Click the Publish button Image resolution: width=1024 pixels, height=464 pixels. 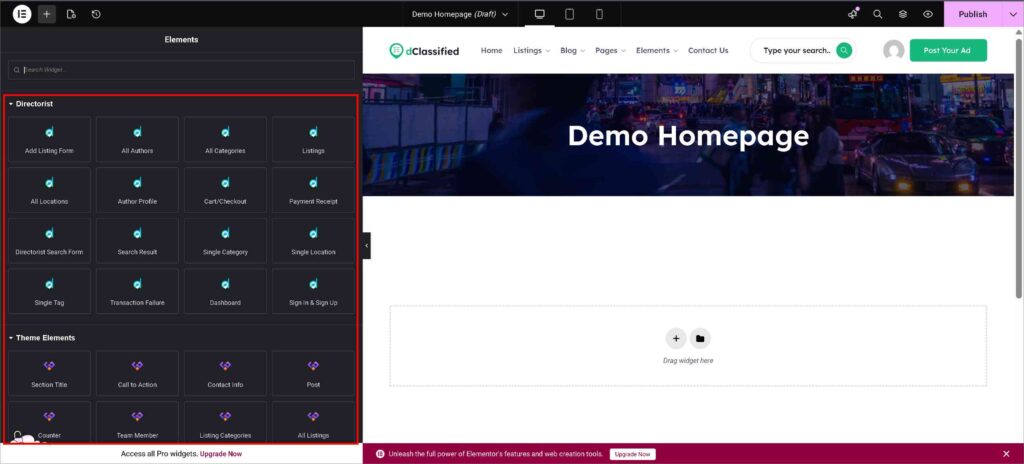[972, 14]
